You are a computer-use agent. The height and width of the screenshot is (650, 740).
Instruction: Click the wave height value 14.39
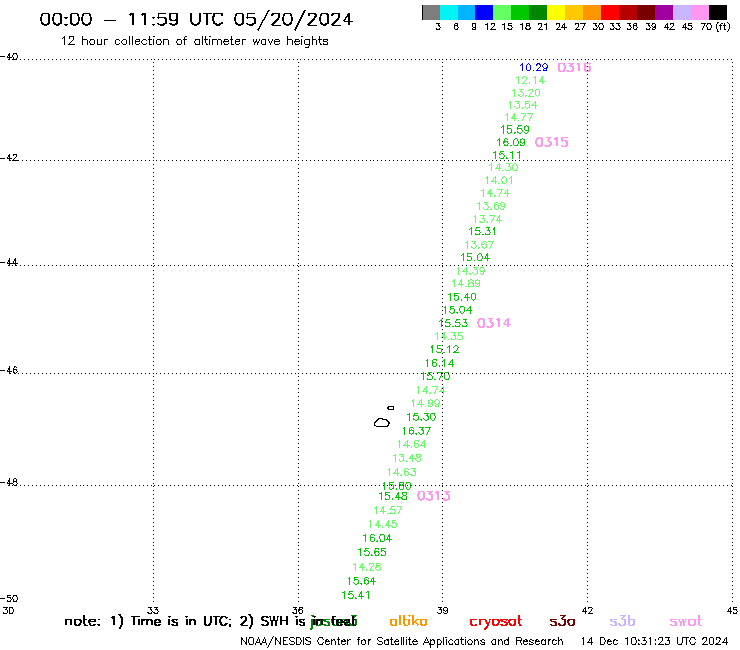click(471, 271)
